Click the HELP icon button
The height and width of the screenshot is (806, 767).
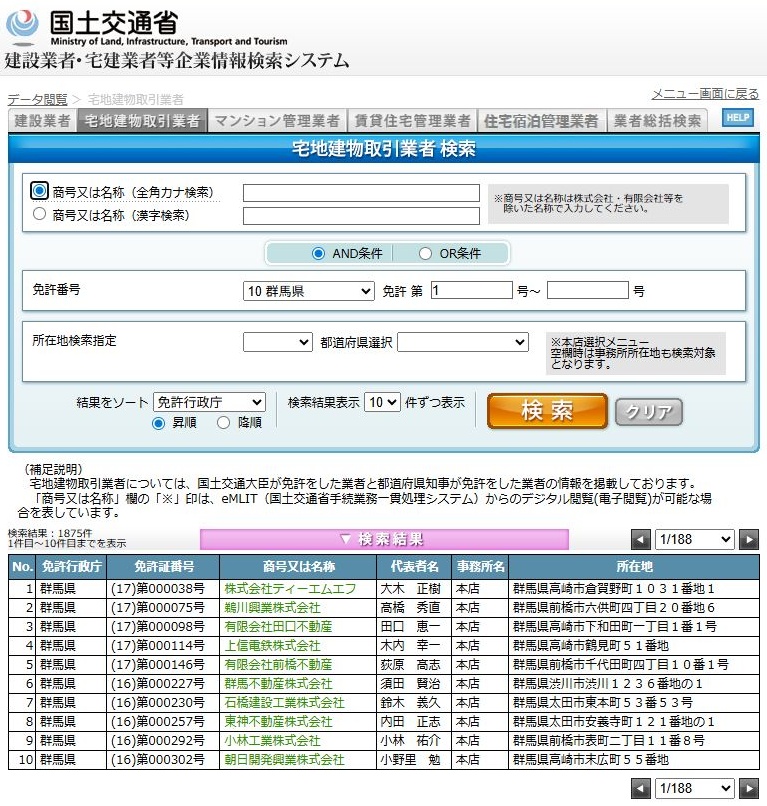coord(737,118)
